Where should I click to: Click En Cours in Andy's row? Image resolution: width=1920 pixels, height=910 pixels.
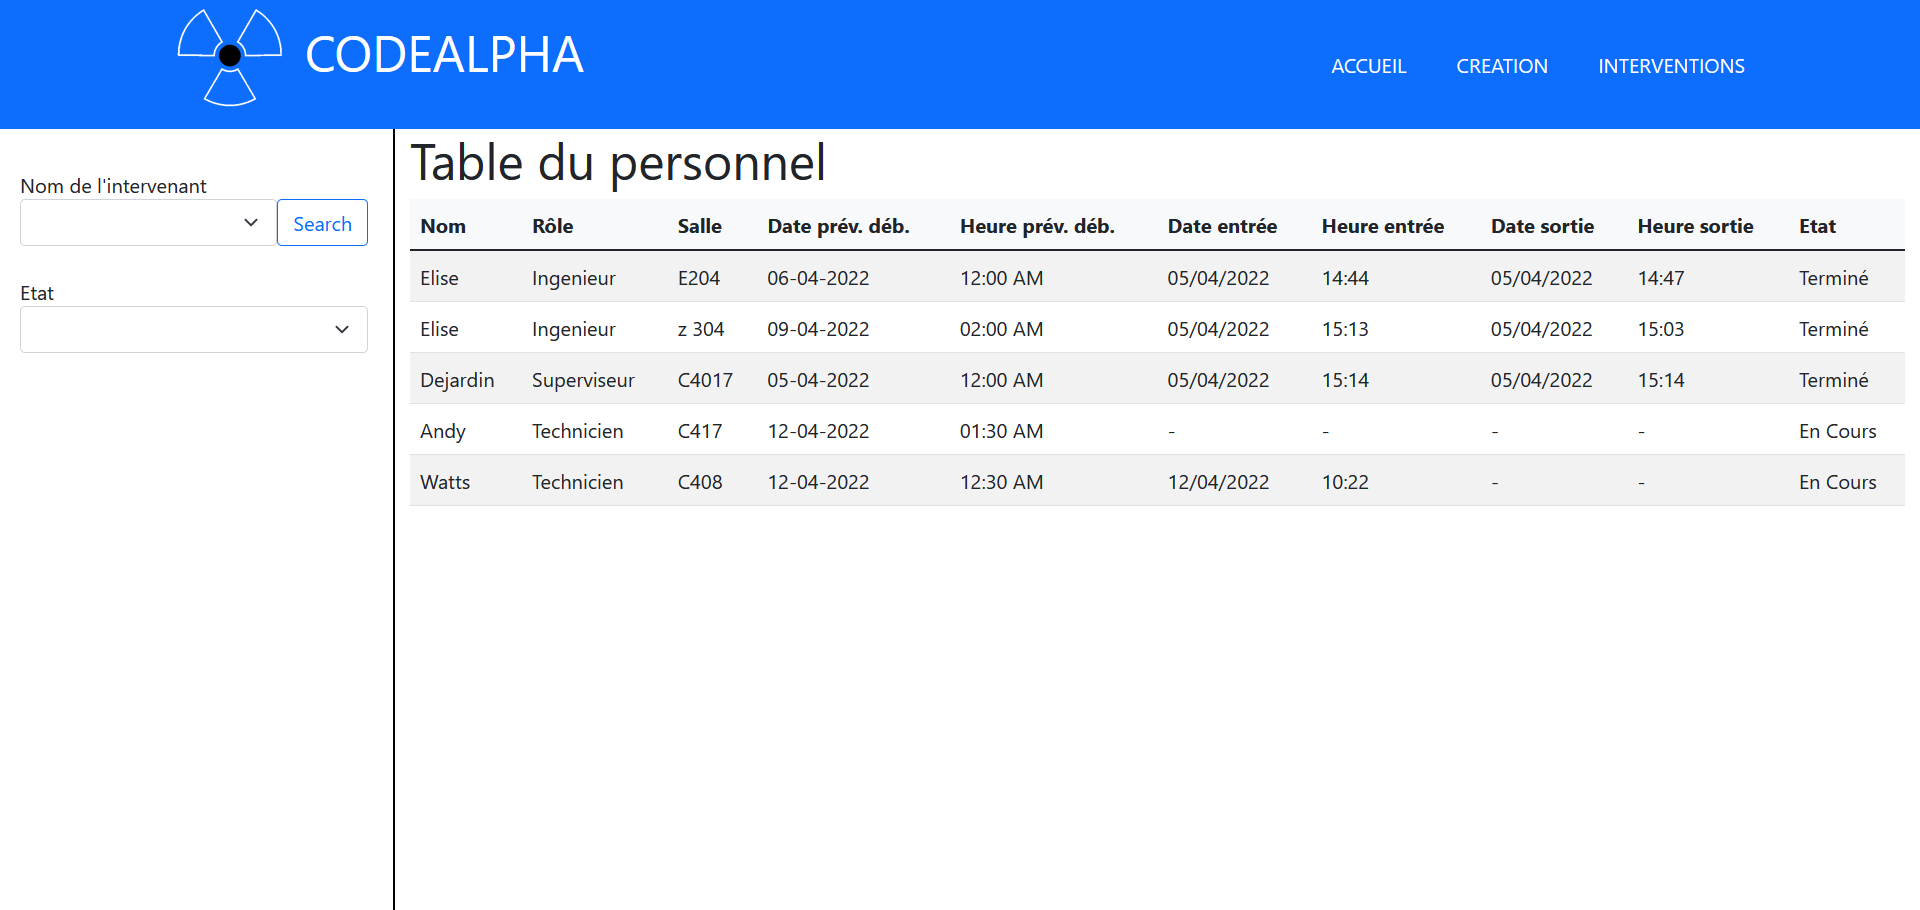click(1837, 431)
